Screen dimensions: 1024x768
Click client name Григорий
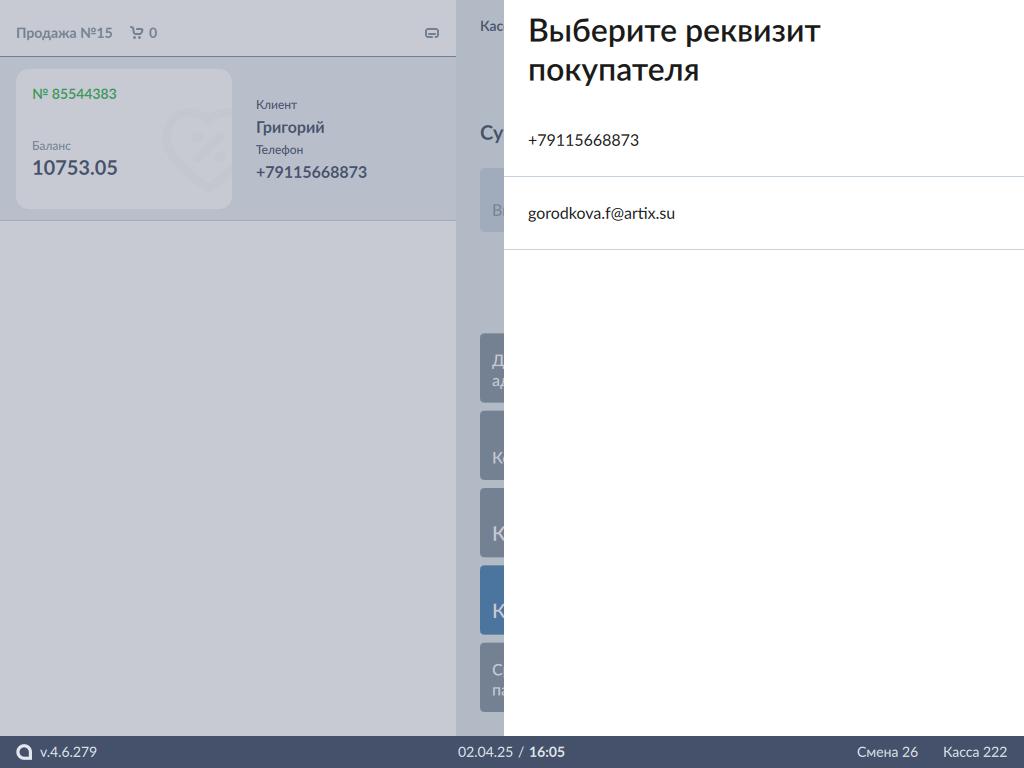290,127
